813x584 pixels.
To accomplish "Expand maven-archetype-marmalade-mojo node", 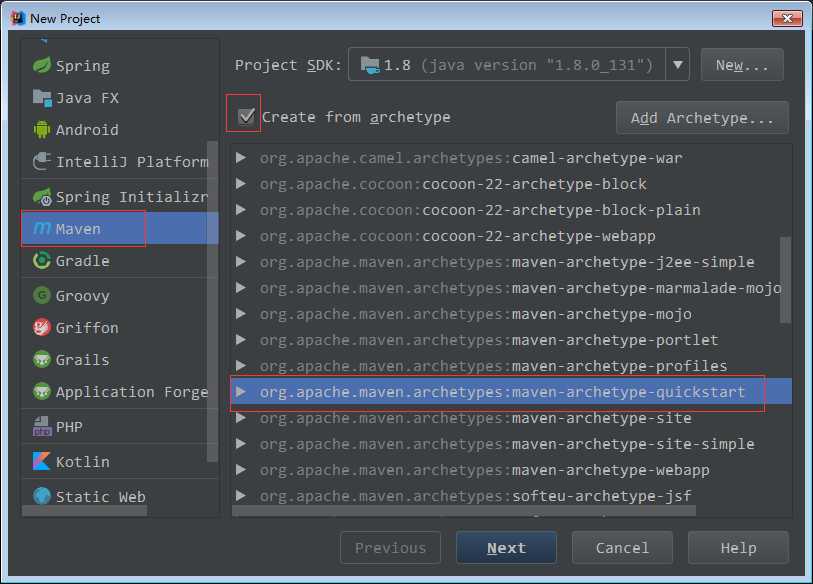I will 241,287.
